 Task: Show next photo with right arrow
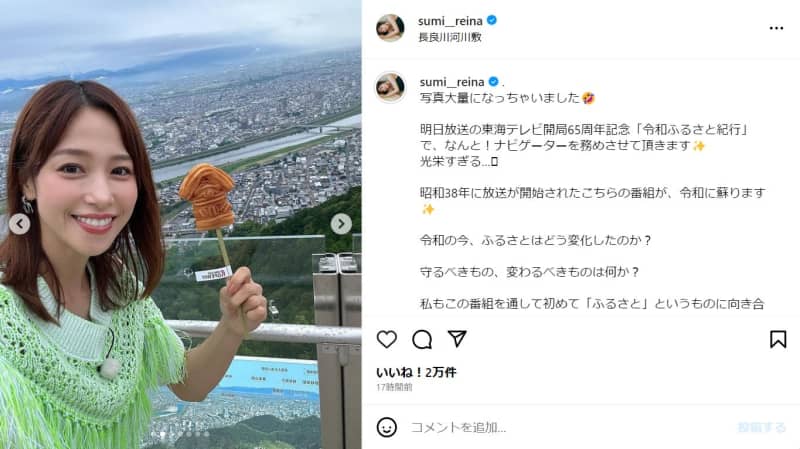click(x=341, y=224)
